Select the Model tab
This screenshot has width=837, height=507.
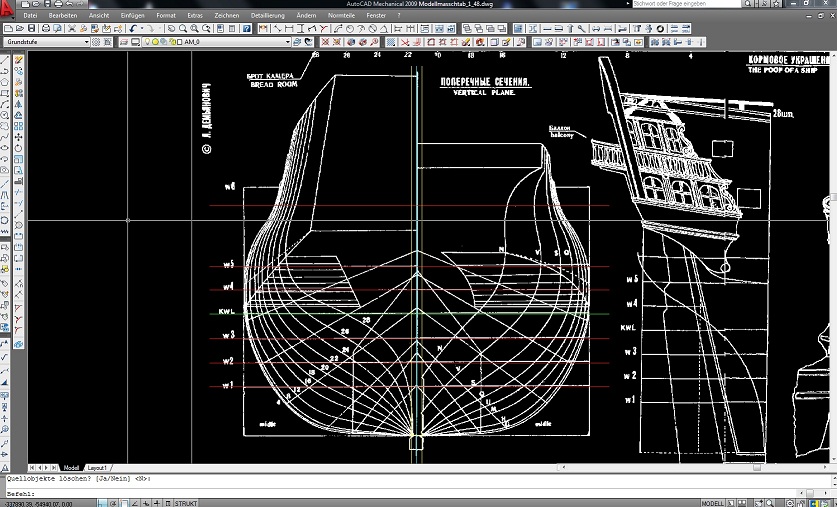pos(71,468)
